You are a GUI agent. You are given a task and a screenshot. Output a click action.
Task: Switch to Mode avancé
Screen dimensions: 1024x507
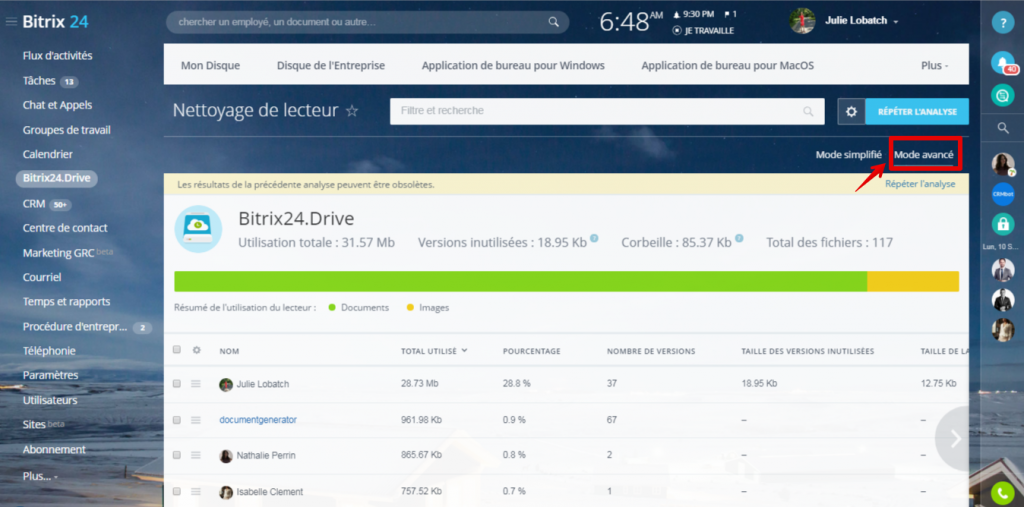click(923, 155)
